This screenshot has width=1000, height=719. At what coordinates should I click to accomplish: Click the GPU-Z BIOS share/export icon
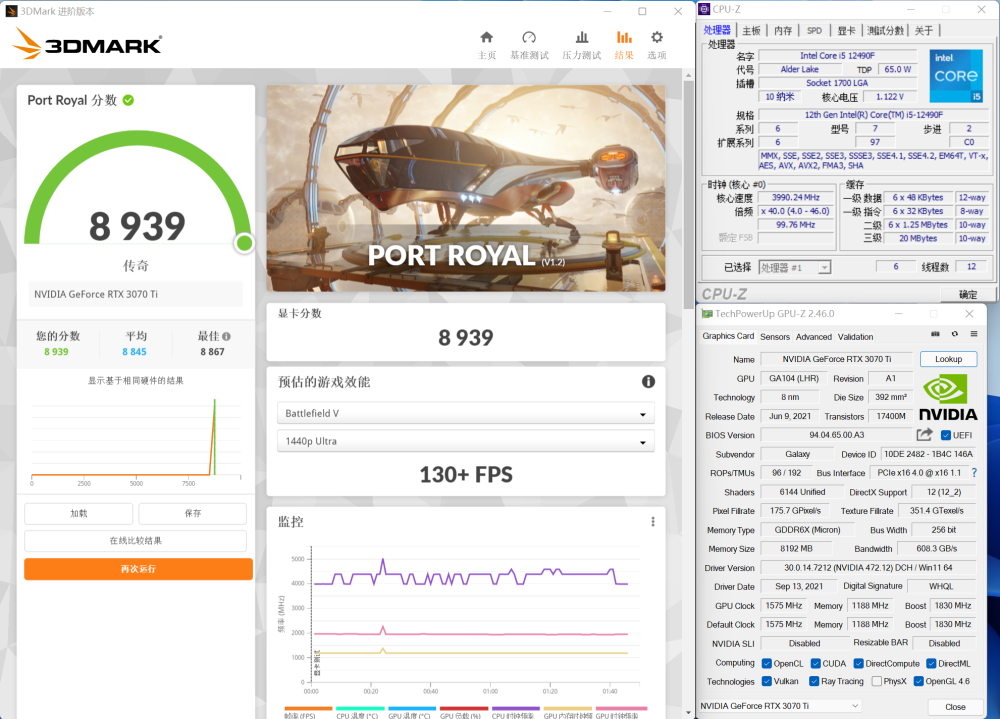point(925,435)
